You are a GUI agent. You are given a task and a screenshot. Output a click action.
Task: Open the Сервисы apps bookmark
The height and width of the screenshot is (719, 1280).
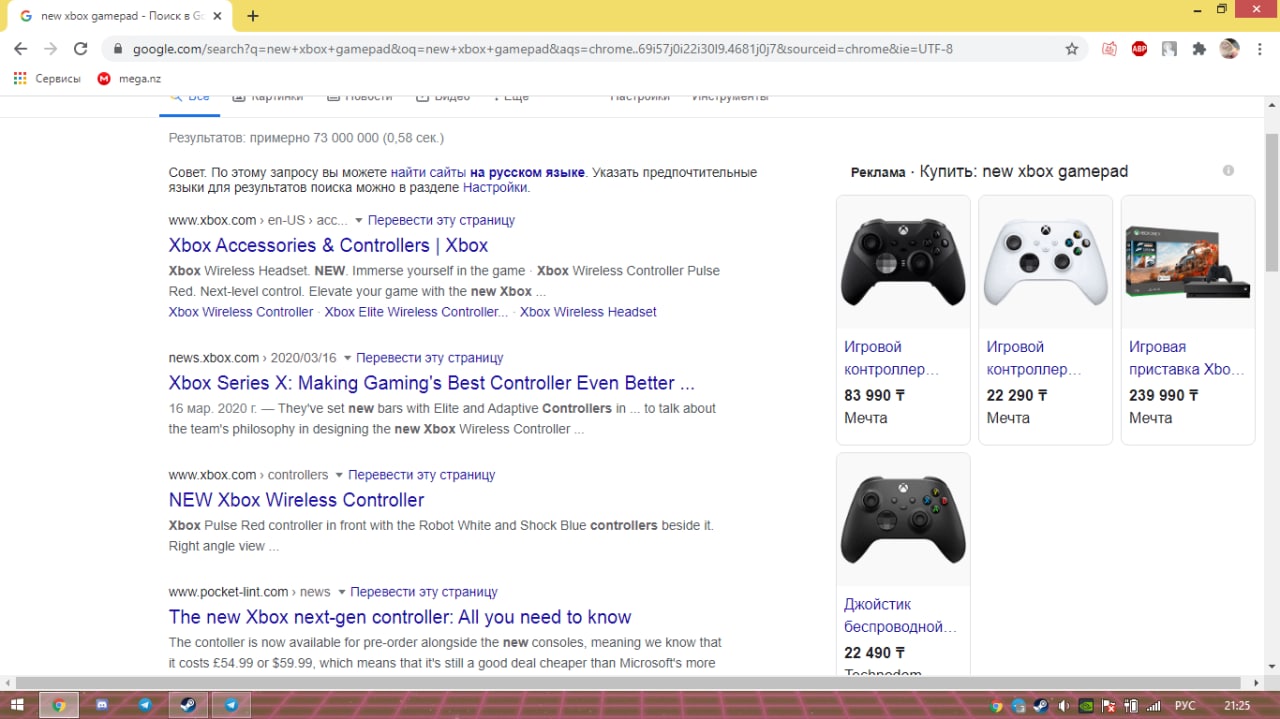tap(47, 78)
